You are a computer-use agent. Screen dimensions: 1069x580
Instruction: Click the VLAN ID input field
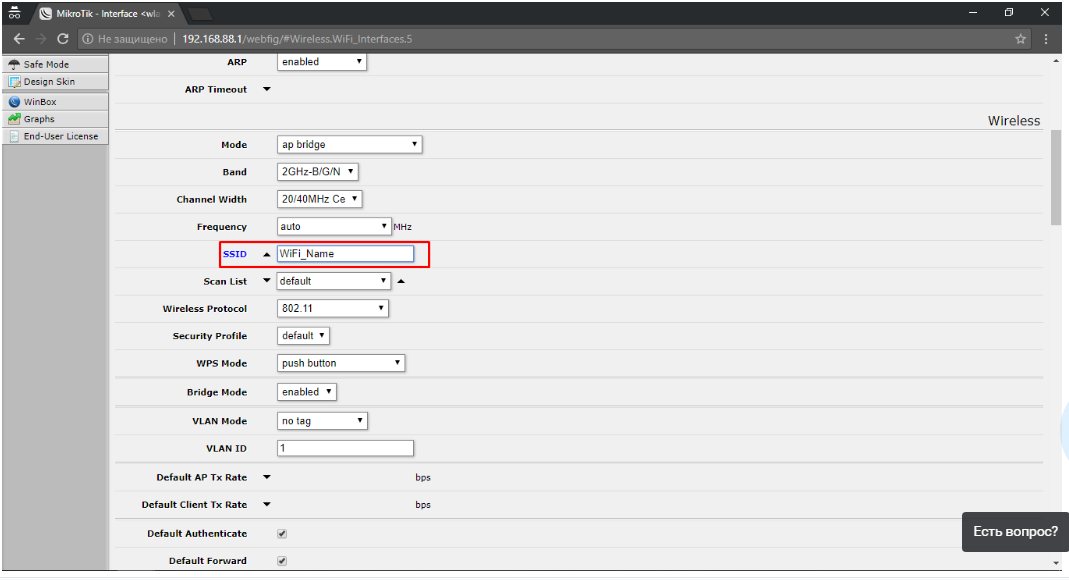345,448
